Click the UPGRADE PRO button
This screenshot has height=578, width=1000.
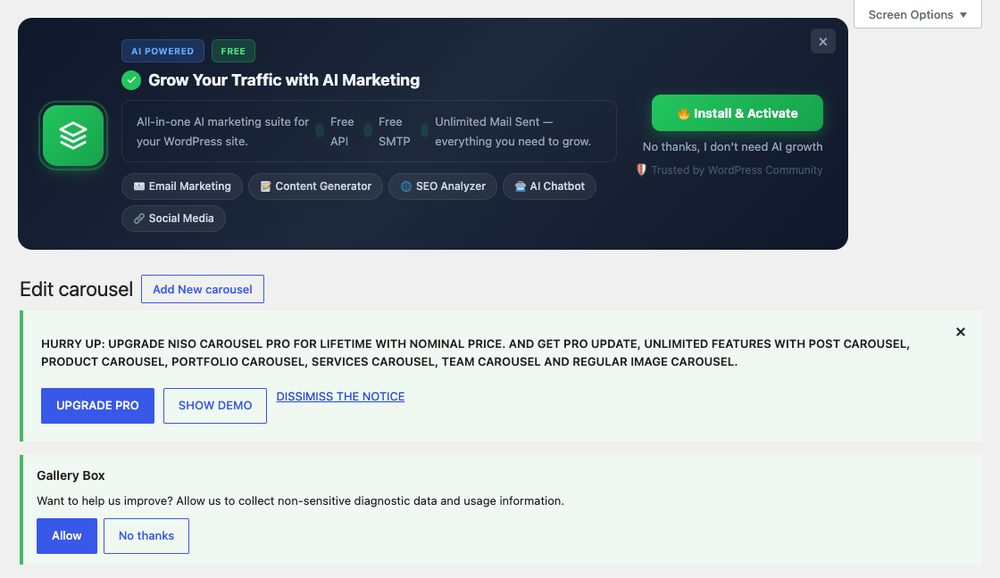98,406
